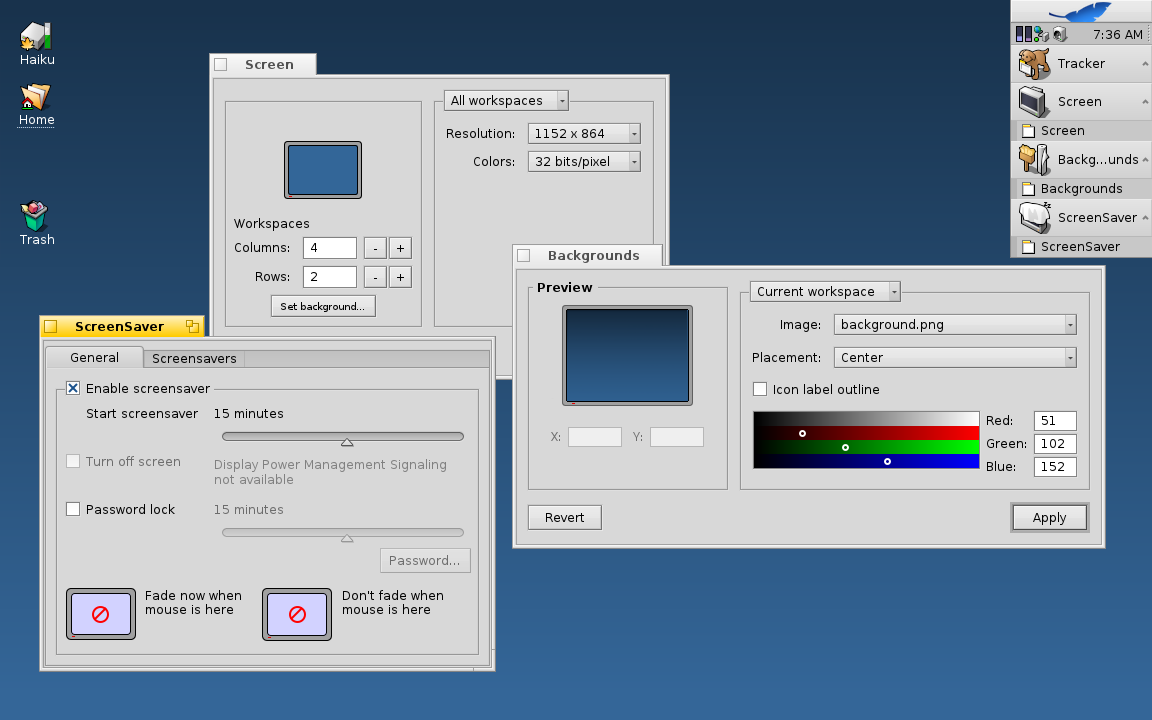Click the Set background button

(323, 306)
